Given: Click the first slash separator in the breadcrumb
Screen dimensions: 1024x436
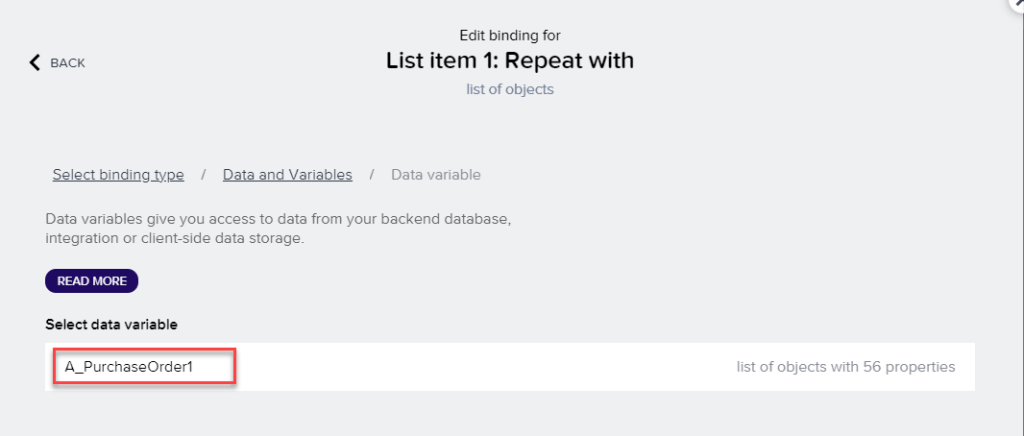Looking at the screenshot, I should pos(203,175).
